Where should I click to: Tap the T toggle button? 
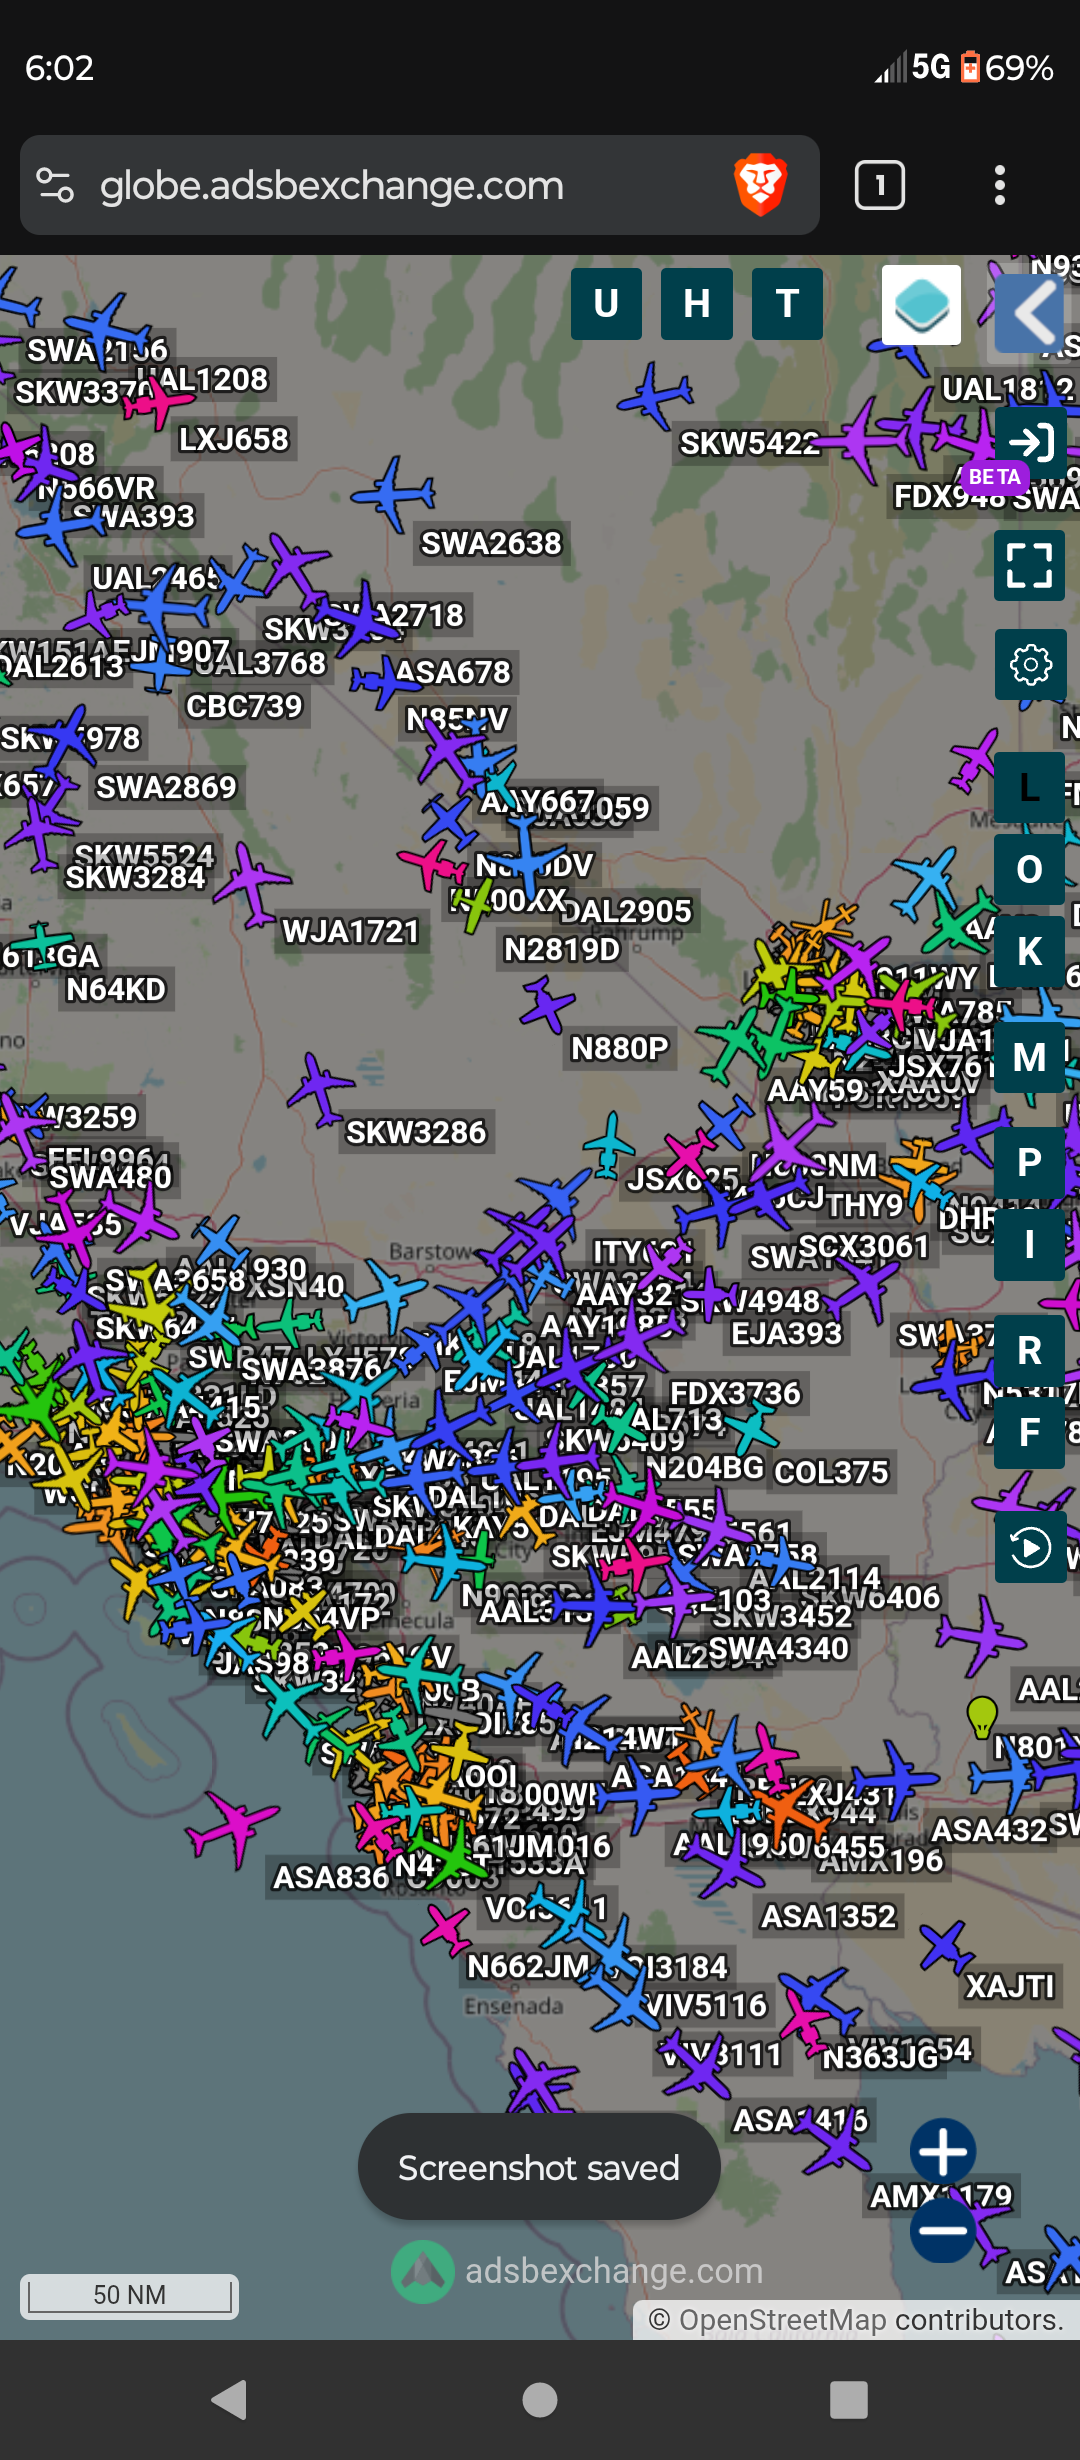787,304
